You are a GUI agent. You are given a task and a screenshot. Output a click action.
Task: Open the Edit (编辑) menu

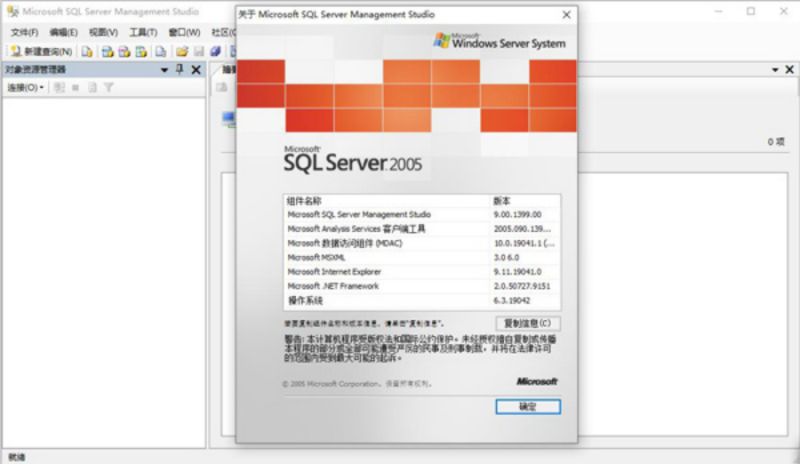pos(63,32)
